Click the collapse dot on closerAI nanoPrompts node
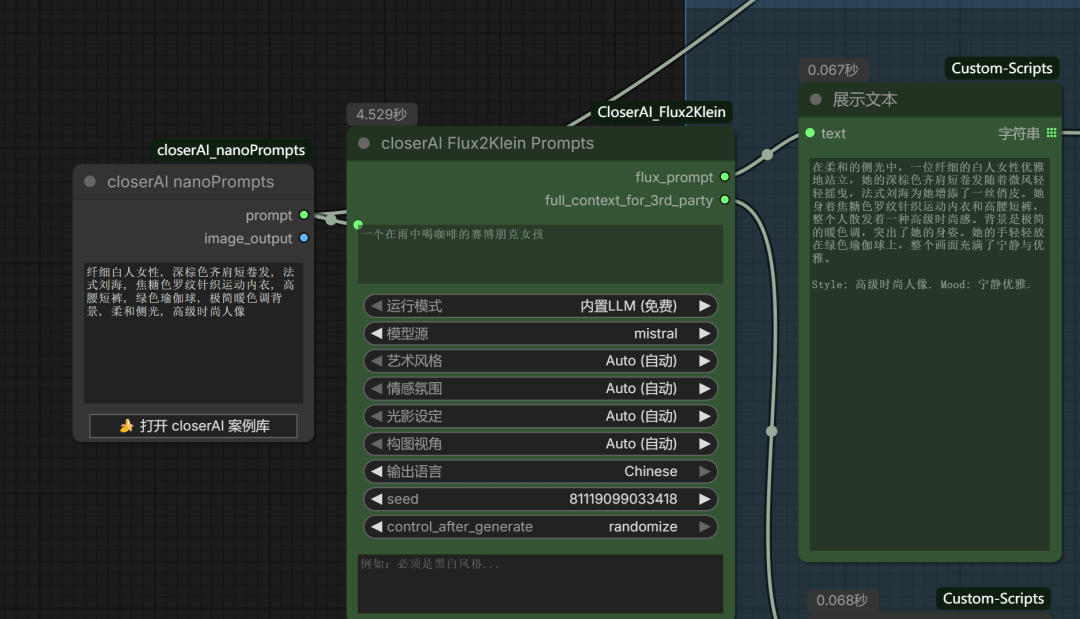Viewport: 1080px width, 619px height. coord(90,182)
